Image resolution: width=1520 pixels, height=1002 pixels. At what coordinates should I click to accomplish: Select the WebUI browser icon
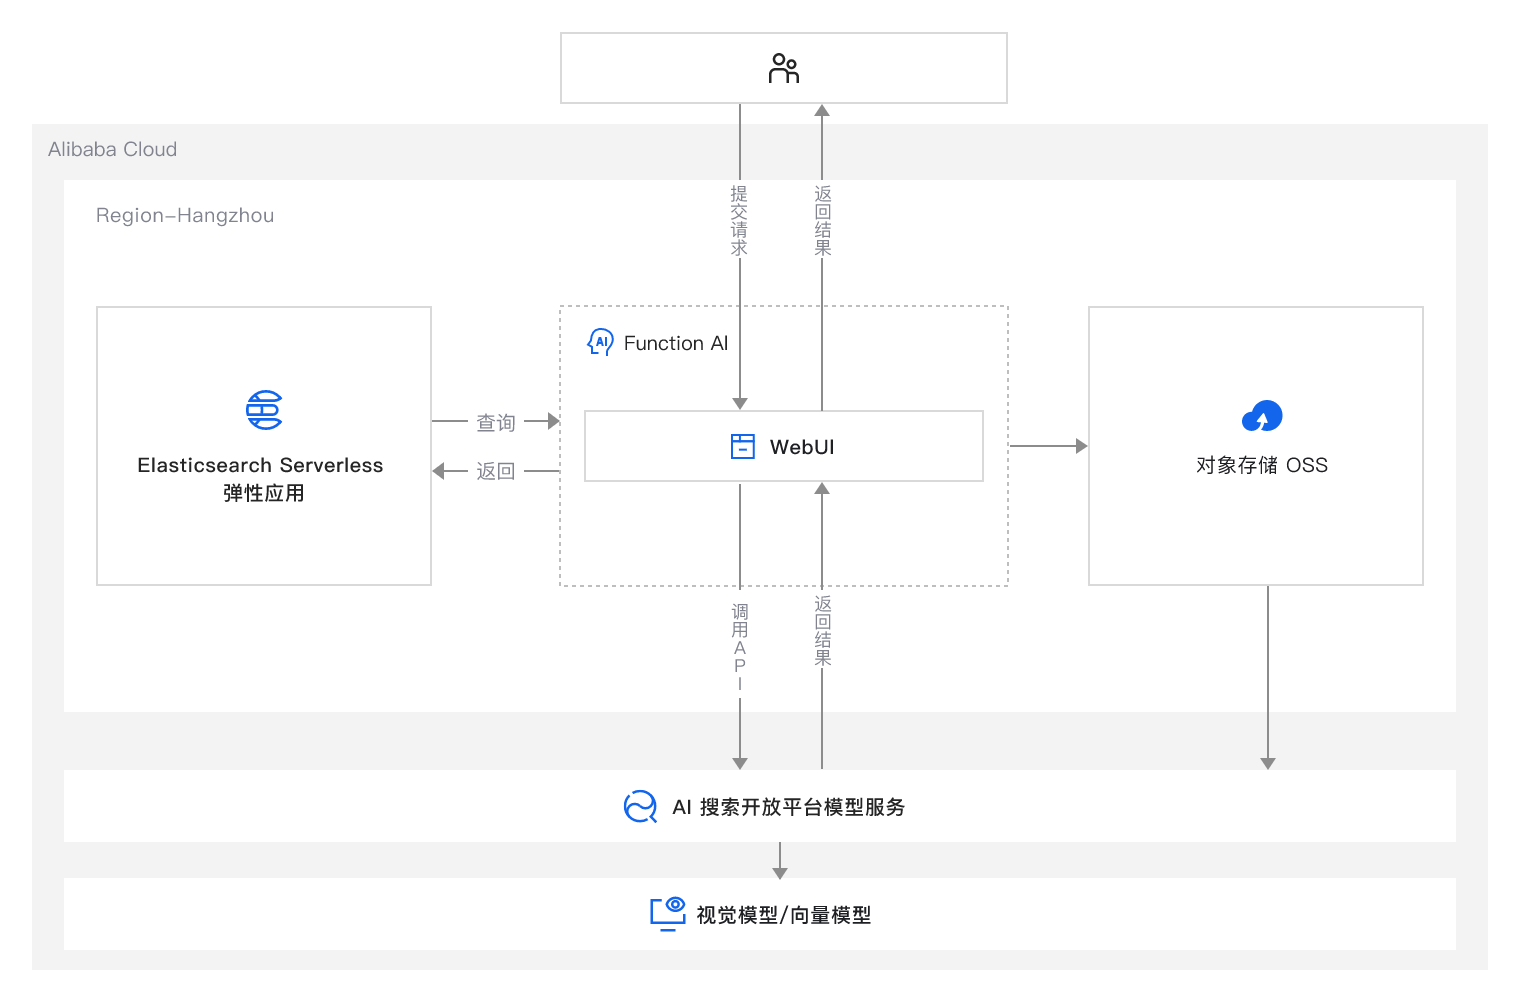click(741, 446)
